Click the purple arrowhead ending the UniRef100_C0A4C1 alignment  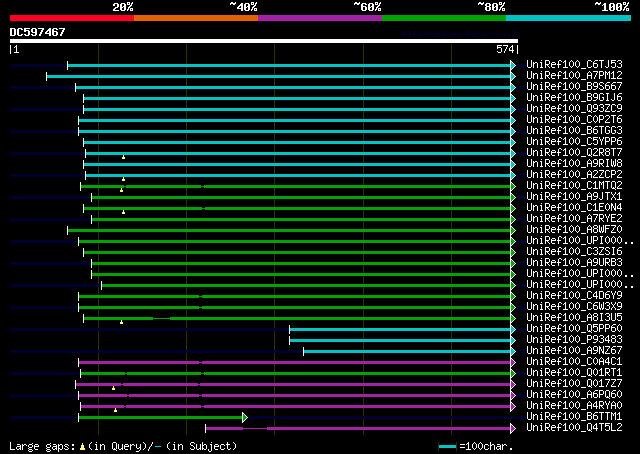coord(513,363)
